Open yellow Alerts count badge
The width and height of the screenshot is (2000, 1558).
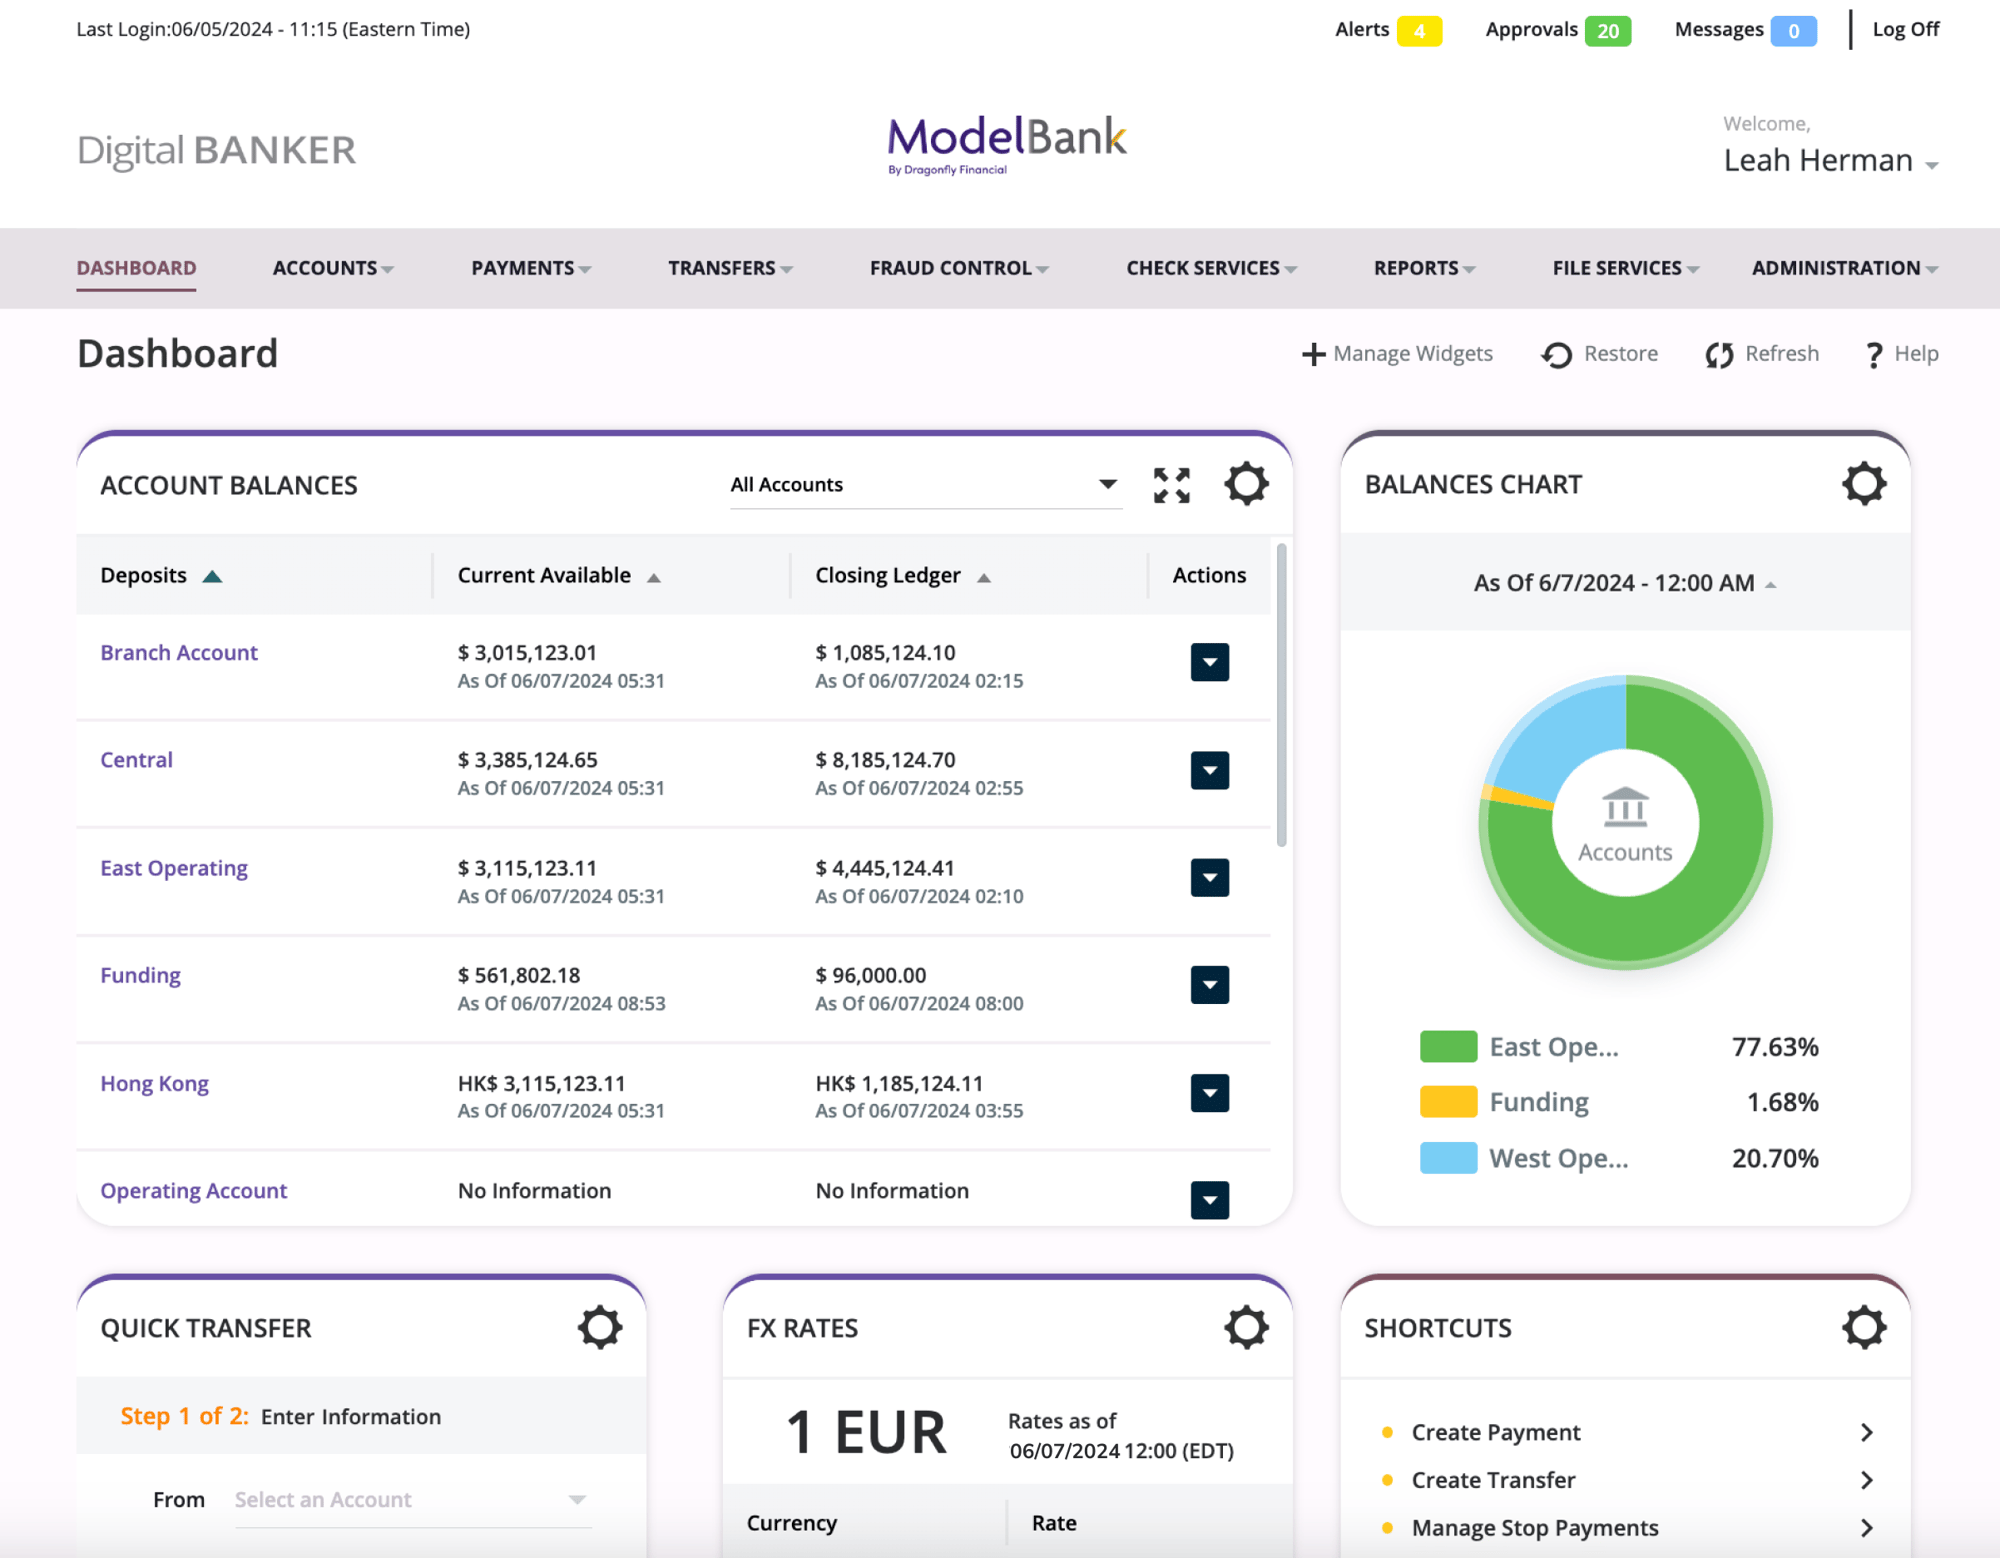1419,31
